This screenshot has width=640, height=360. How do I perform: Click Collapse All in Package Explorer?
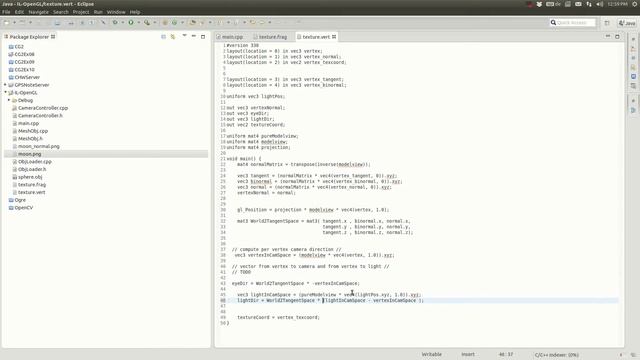[x=163, y=37]
